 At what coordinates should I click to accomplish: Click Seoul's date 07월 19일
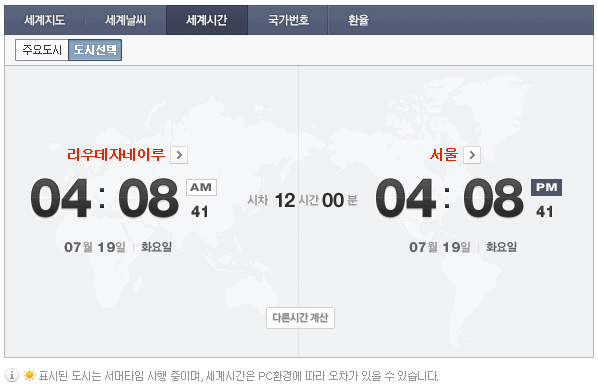(x=439, y=247)
